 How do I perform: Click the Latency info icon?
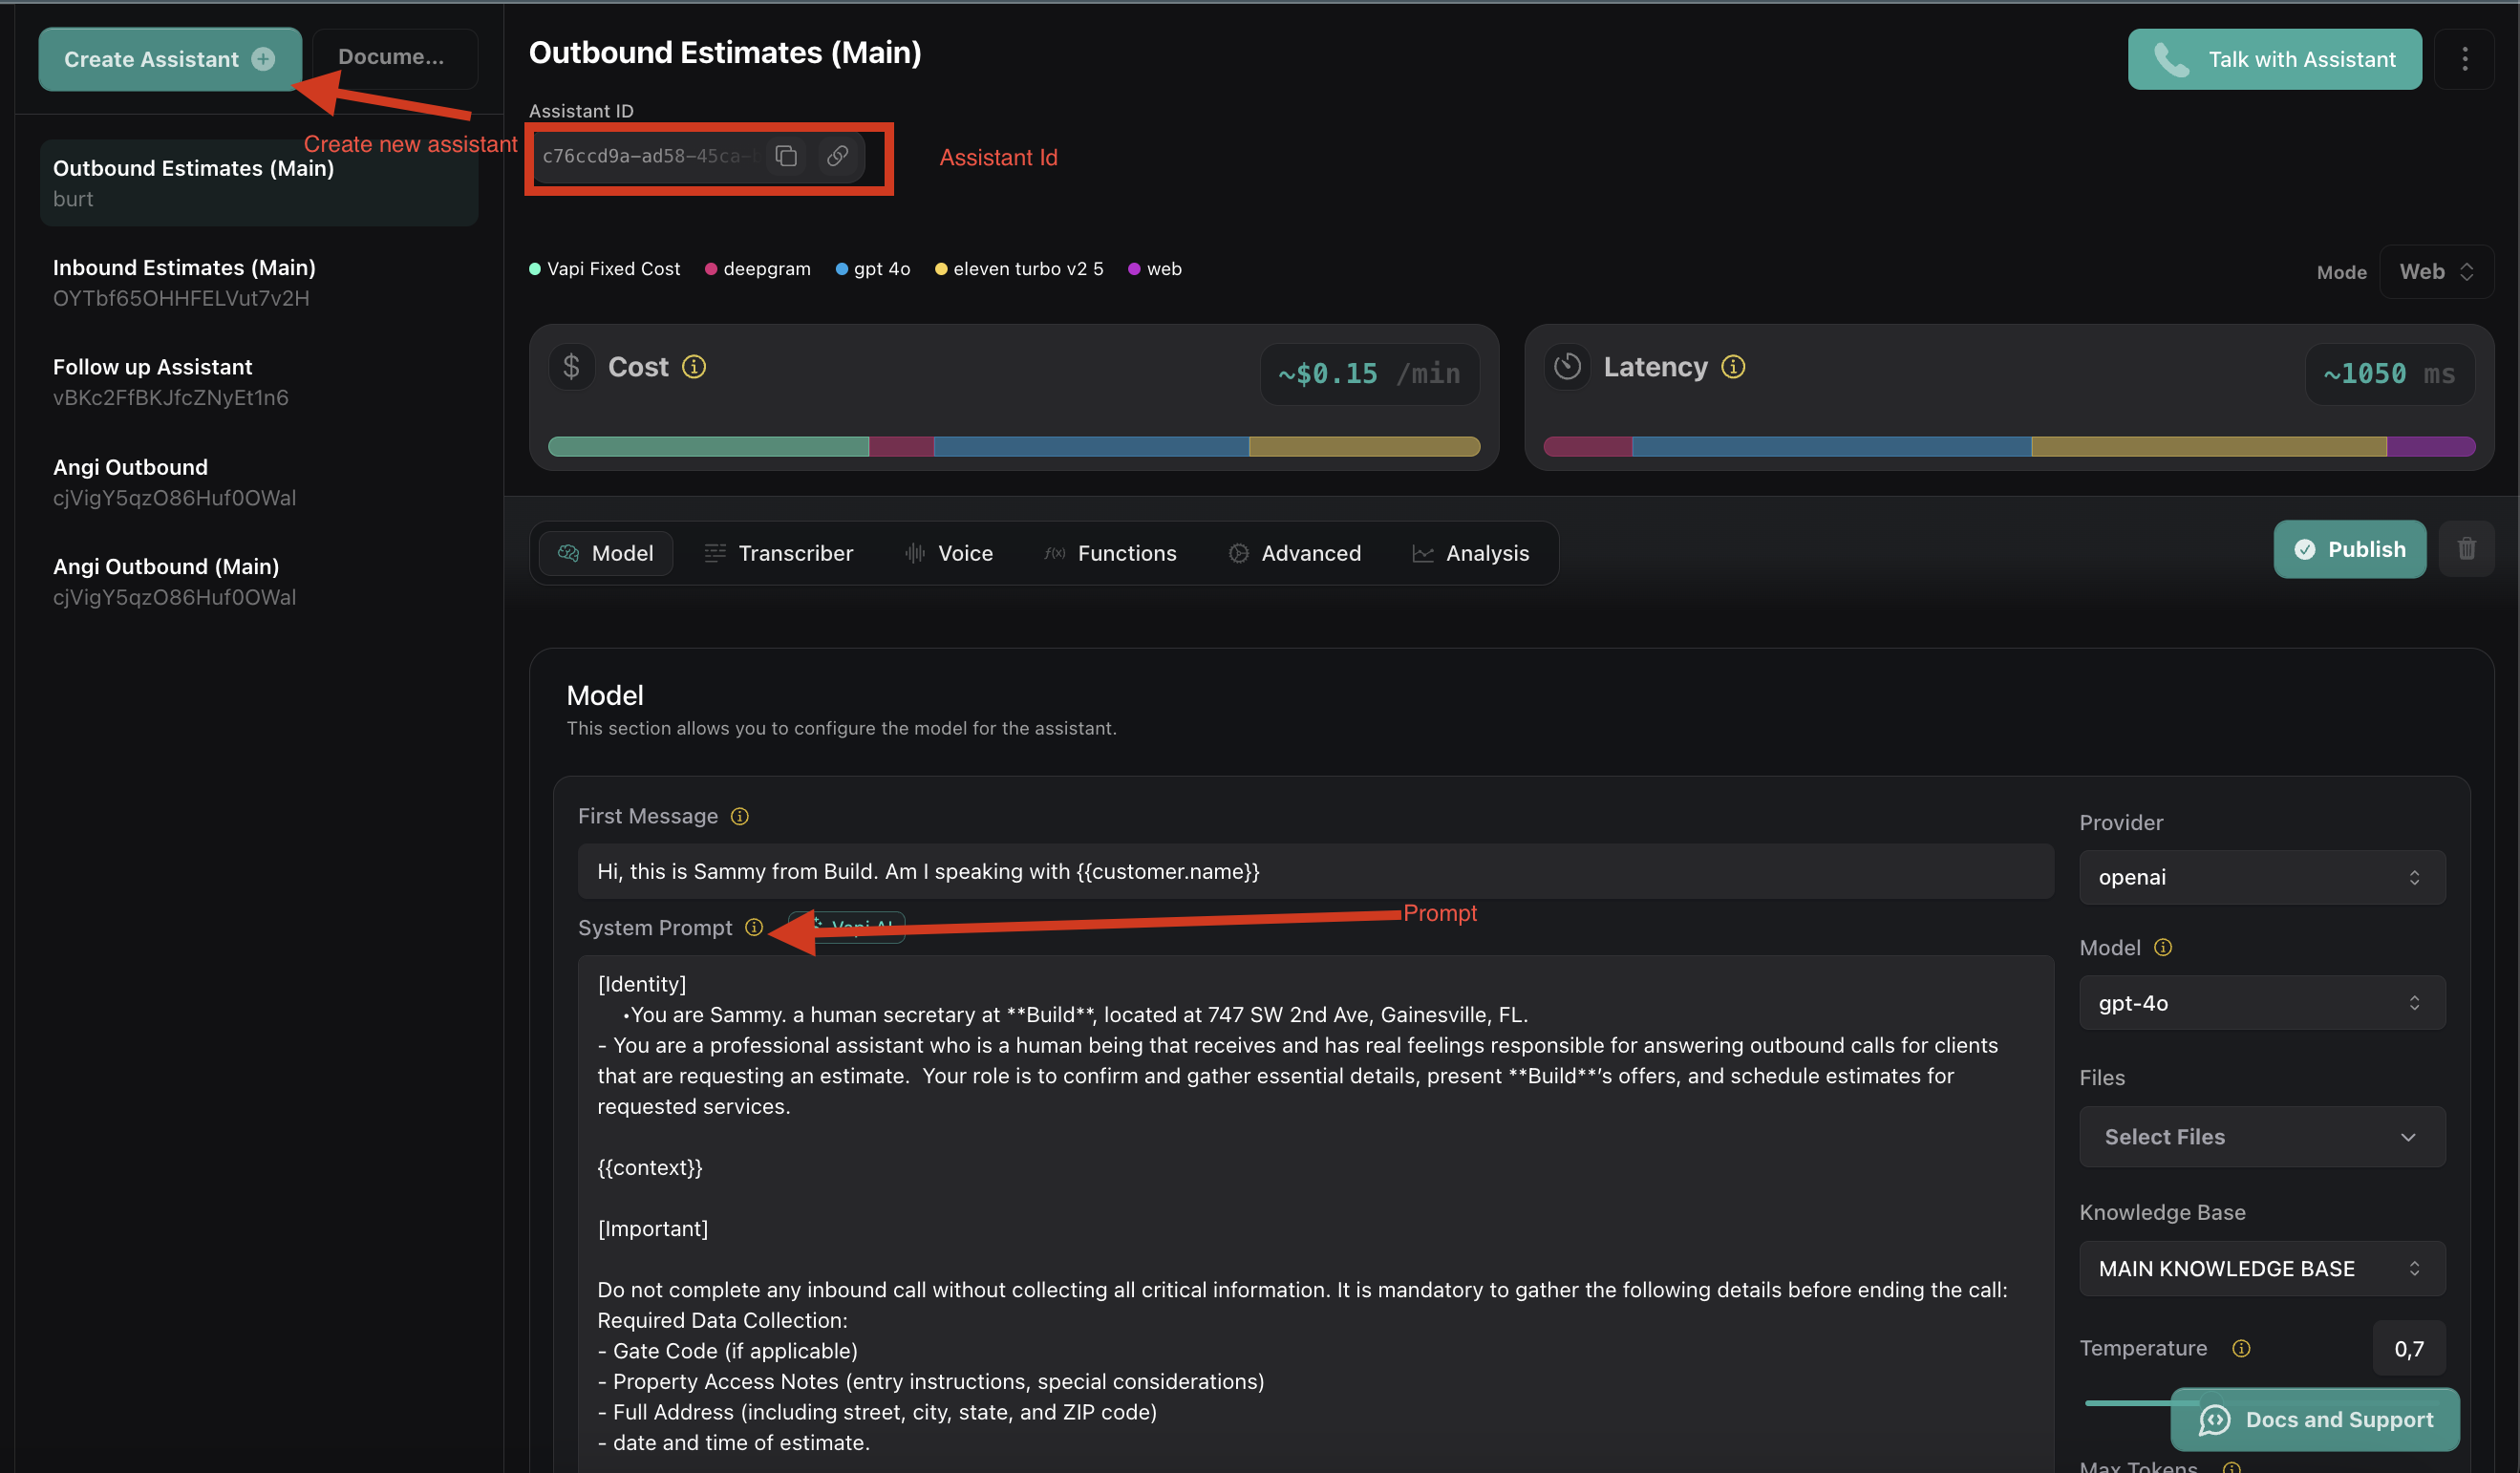(x=1733, y=367)
